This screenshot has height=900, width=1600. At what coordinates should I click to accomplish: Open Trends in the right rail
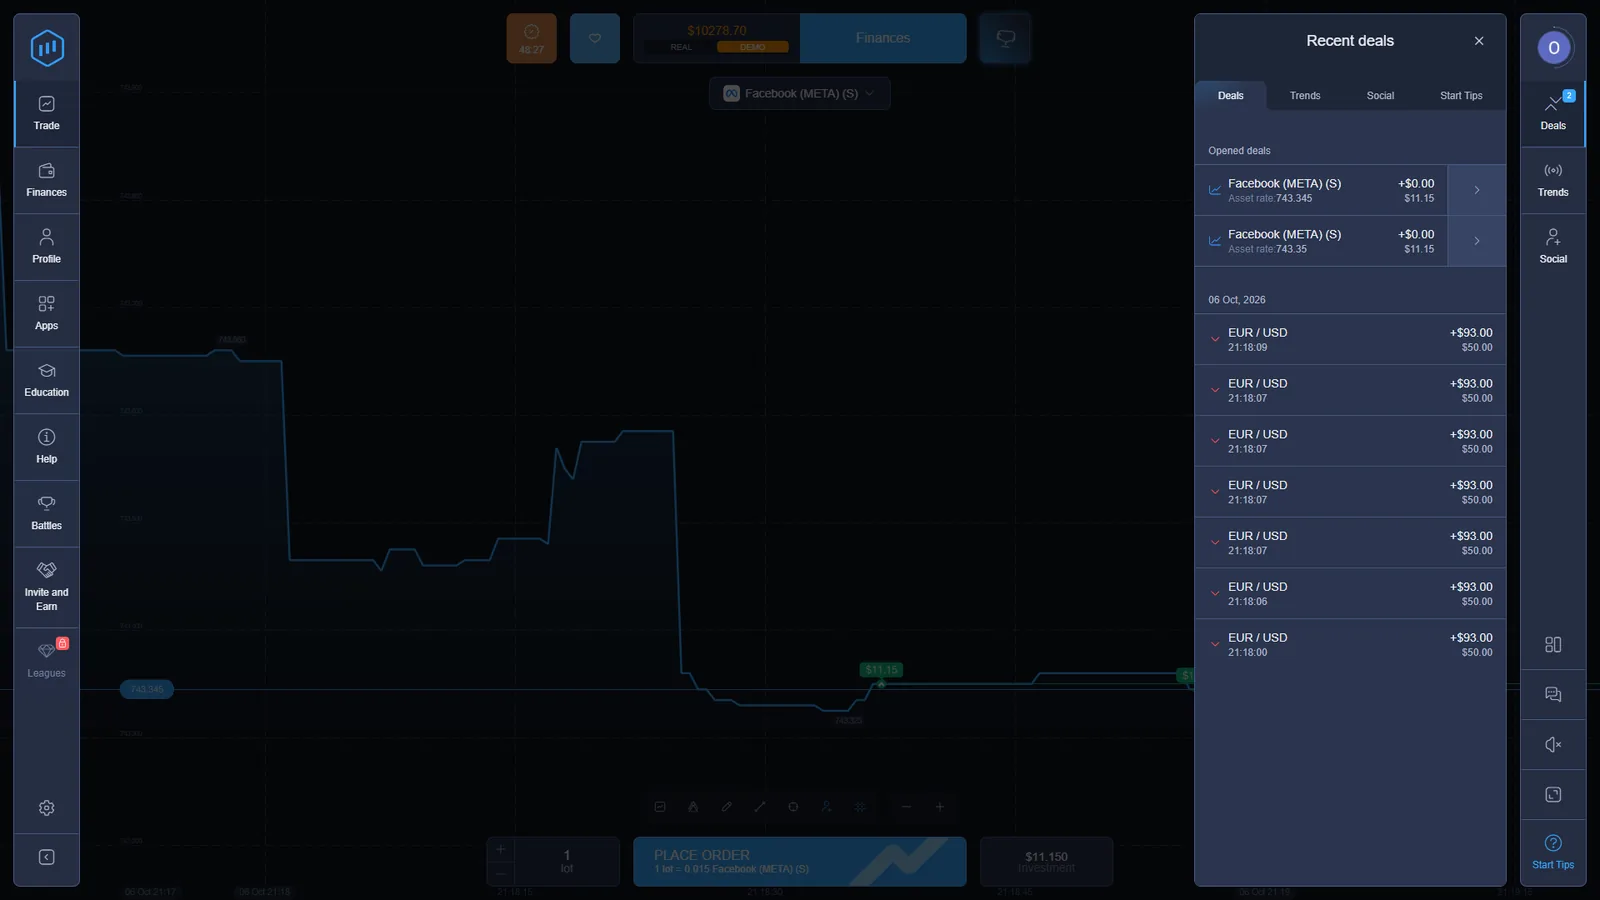(1553, 181)
